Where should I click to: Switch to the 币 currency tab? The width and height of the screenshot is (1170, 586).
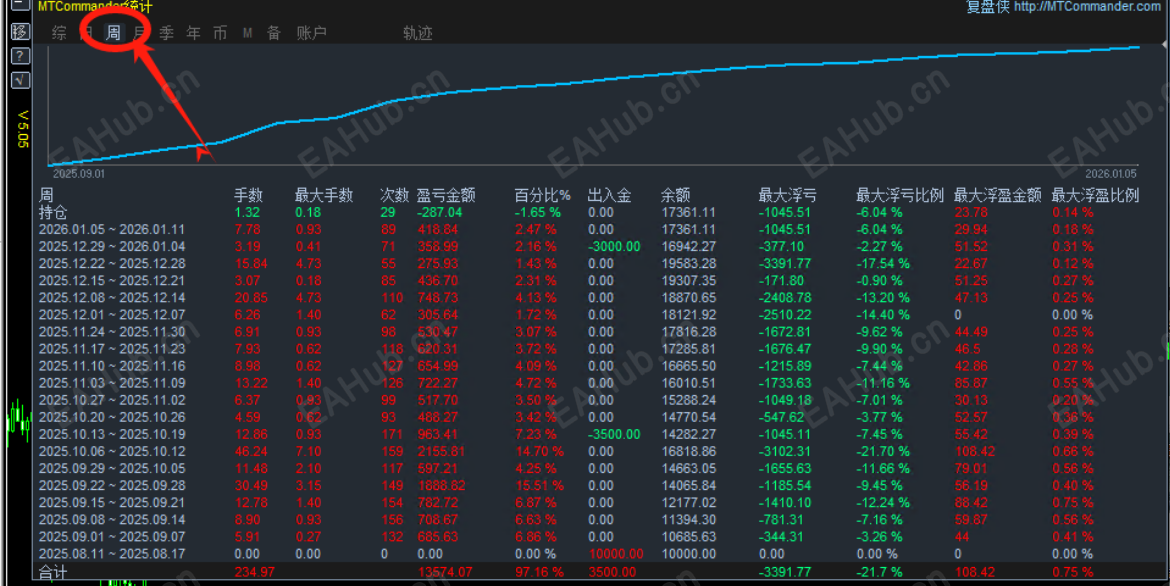220,33
